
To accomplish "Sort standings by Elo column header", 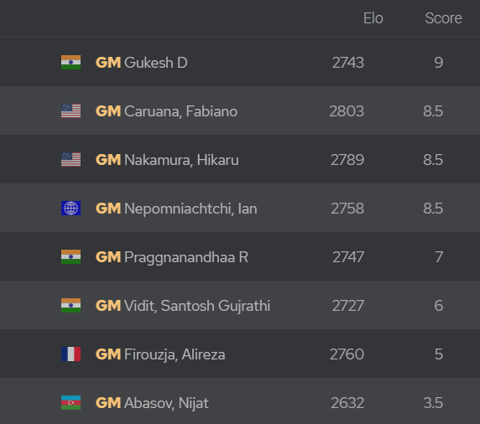I will coord(373,18).
